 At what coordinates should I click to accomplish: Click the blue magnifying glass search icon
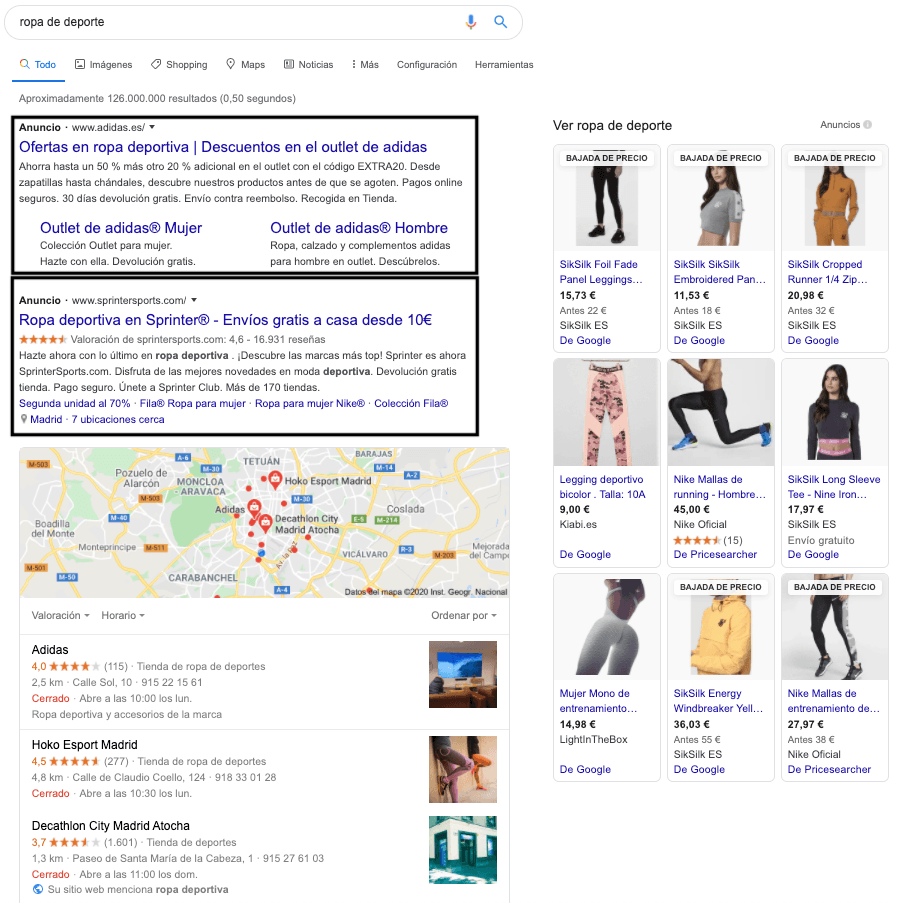point(501,22)
